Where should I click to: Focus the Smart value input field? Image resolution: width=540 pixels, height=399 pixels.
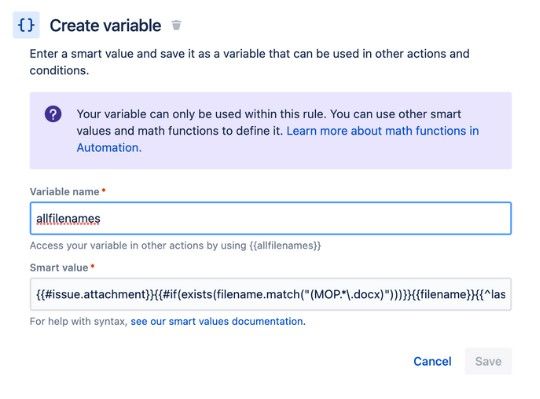point(271,294)
